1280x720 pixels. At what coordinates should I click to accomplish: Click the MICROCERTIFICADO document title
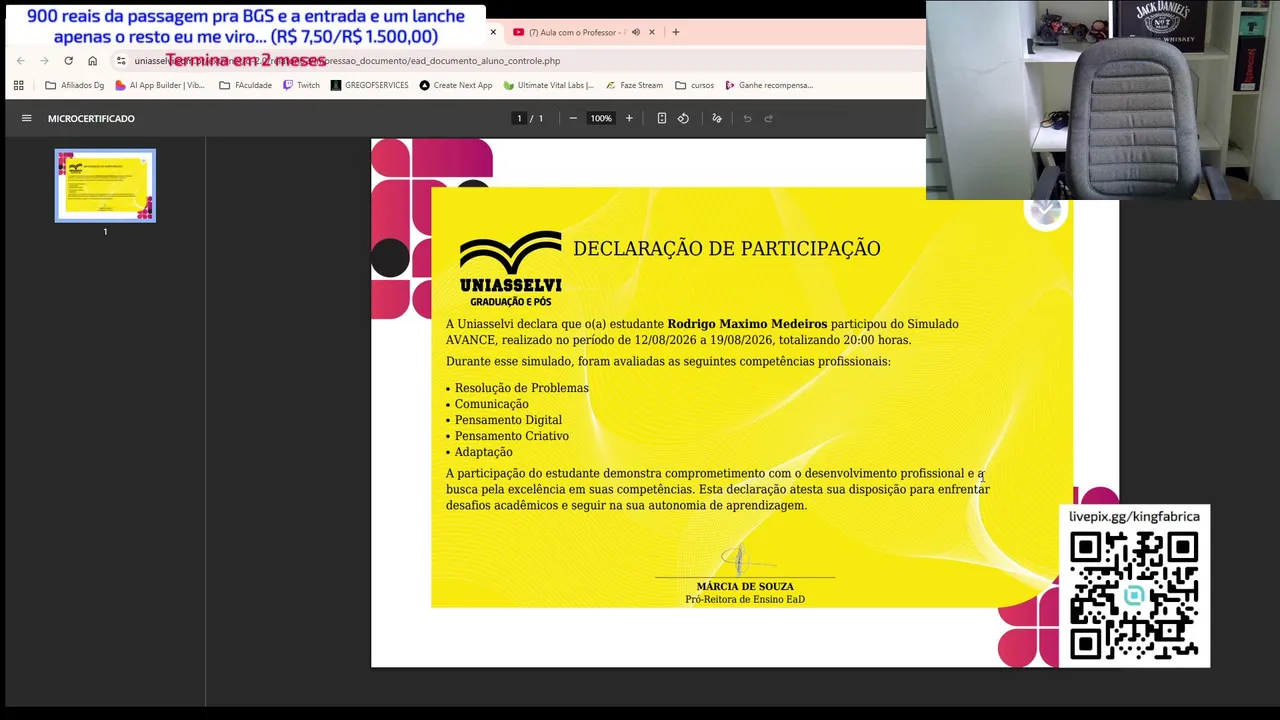click(x=91, y=118)
